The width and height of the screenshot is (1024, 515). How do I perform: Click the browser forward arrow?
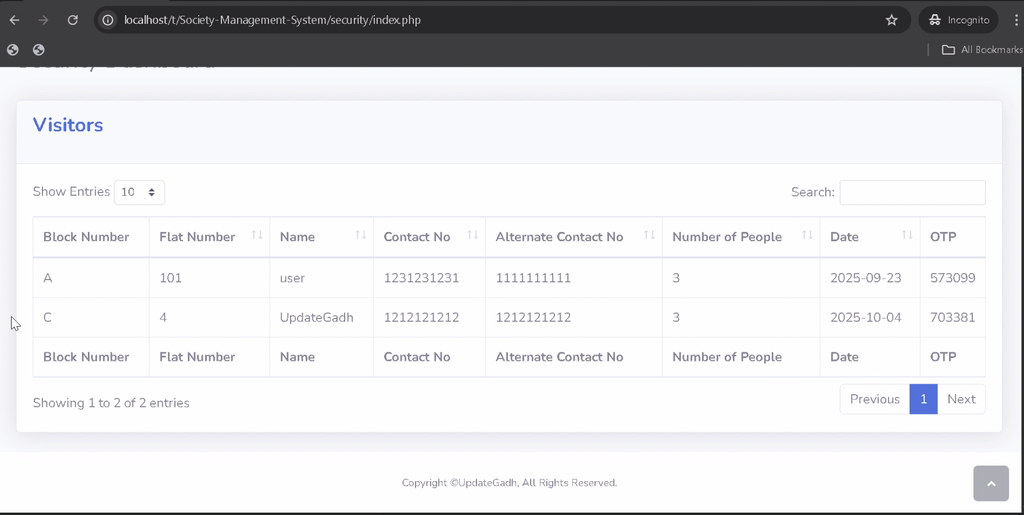pos(44,20)
